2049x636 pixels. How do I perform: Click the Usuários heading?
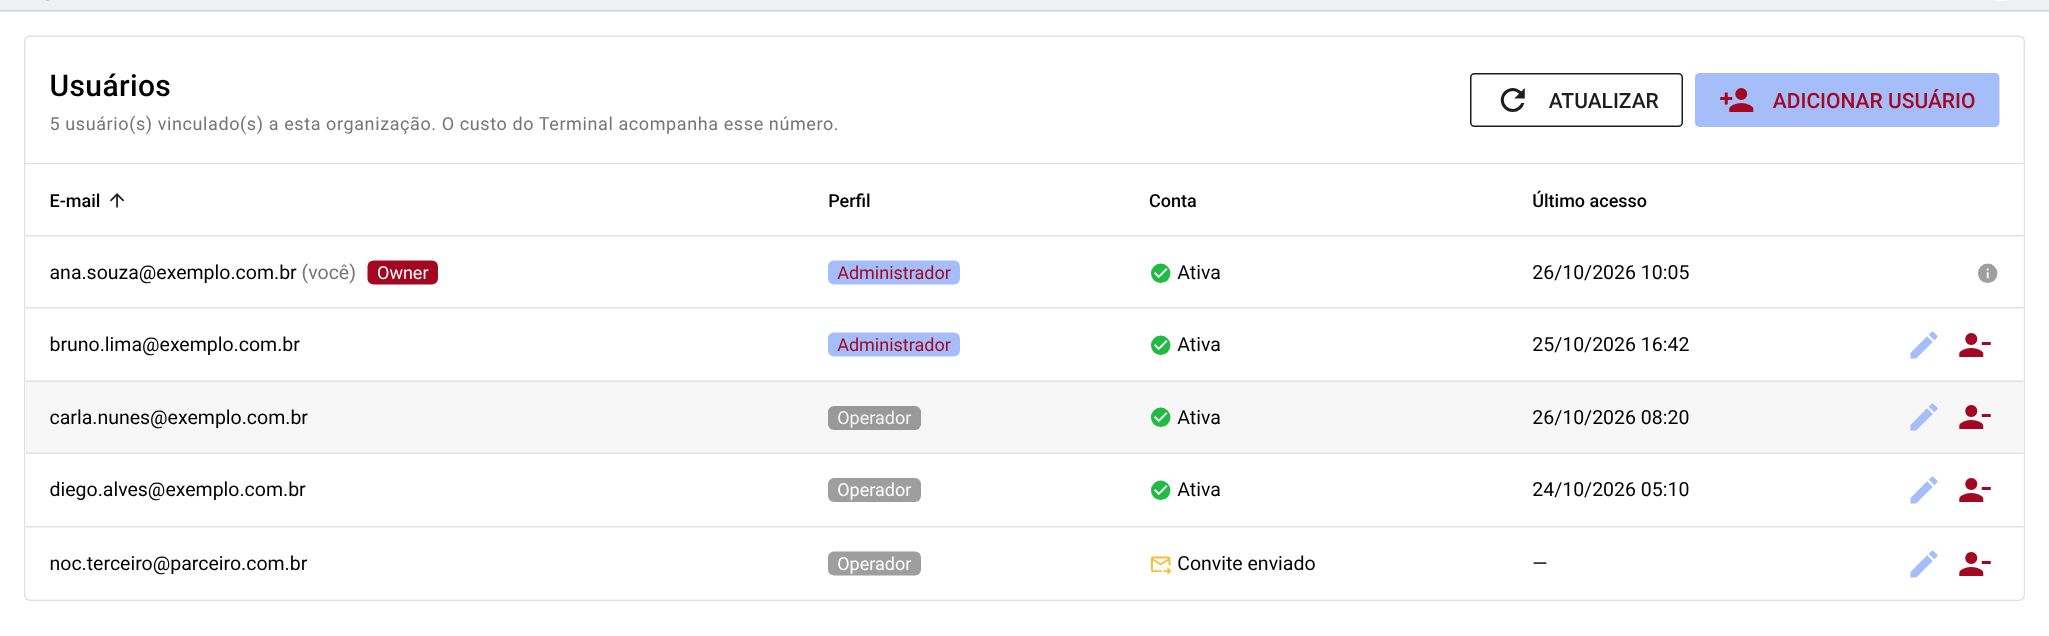click(x=110, y=86)
